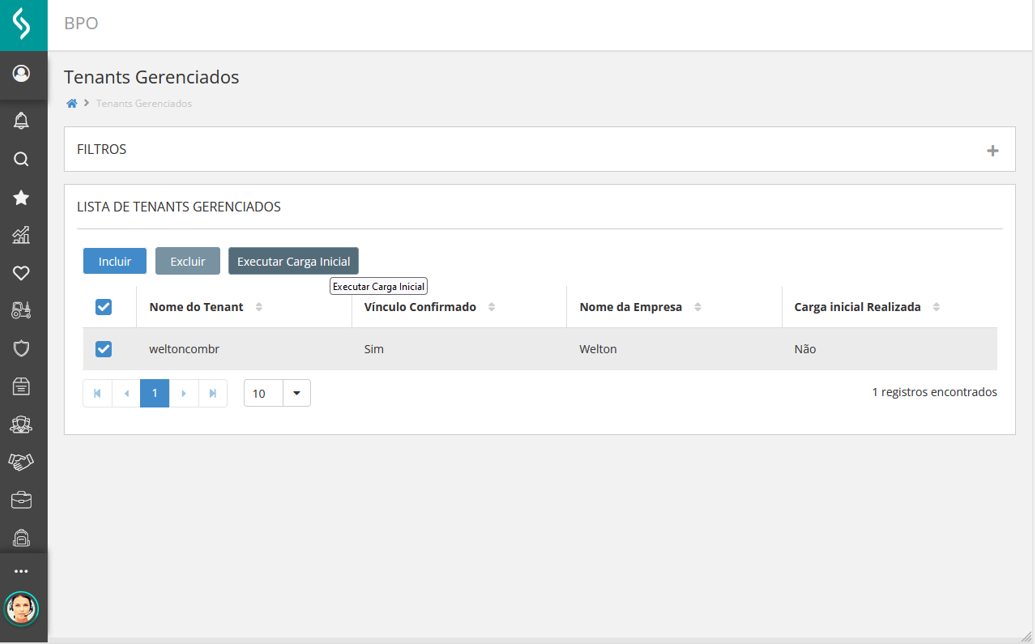Open the tractor icon module

21,311
